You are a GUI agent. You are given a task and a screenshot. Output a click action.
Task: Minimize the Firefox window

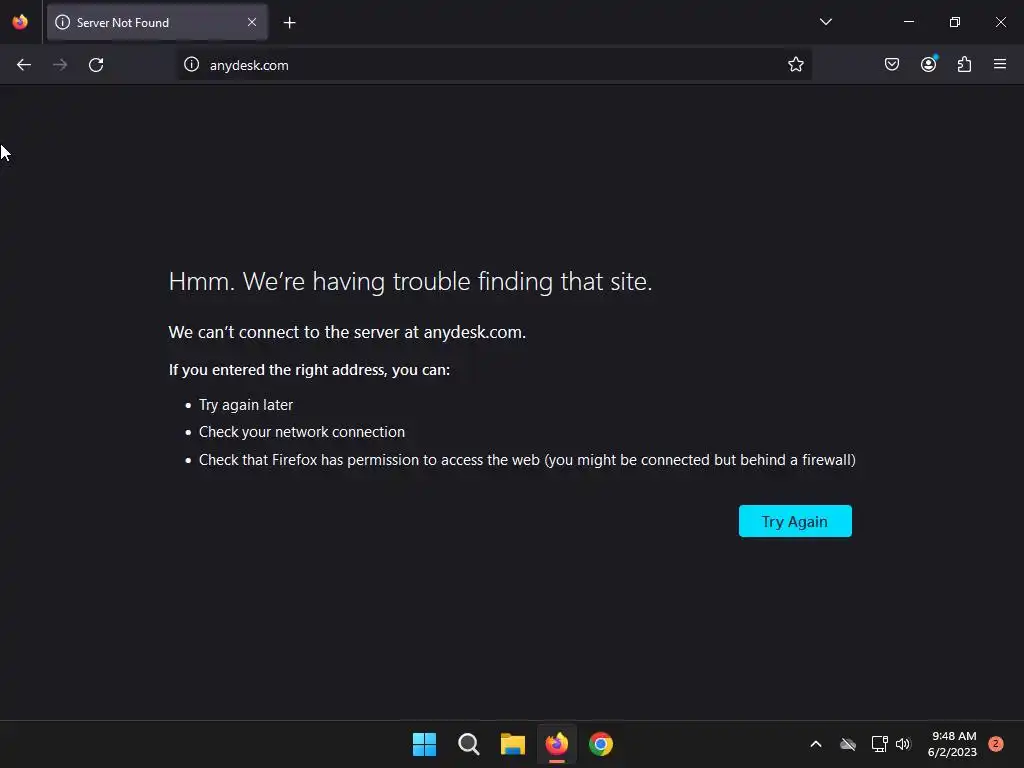(x=908, y=22)
